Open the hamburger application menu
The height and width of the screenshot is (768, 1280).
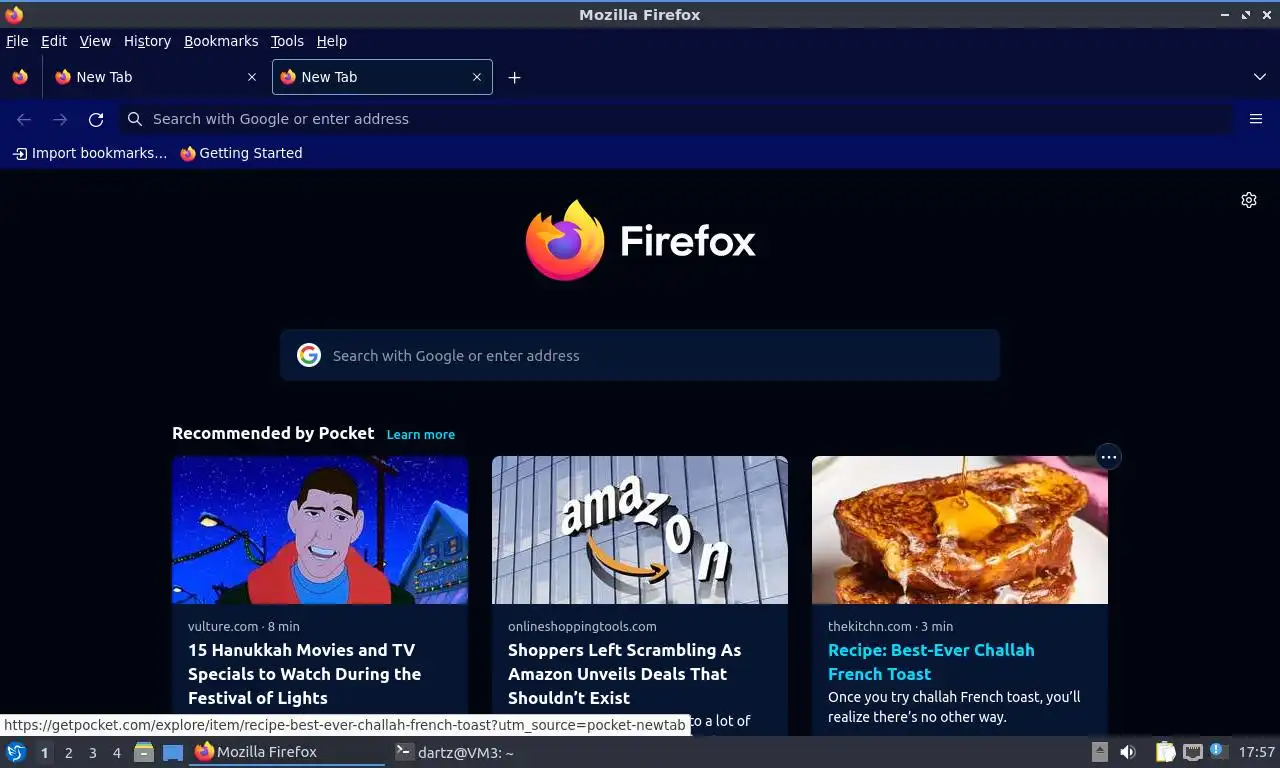(x=1256, y=119)
